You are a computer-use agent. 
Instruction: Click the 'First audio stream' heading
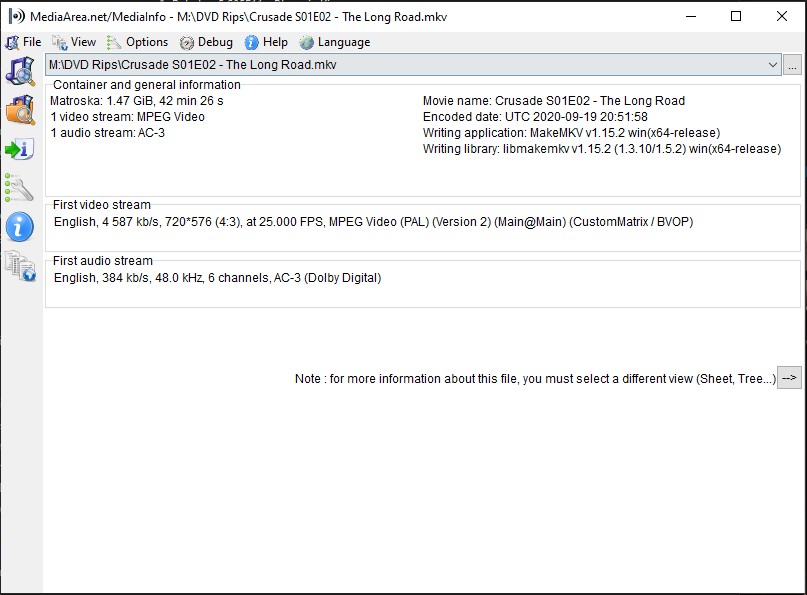tap(103, 261)
